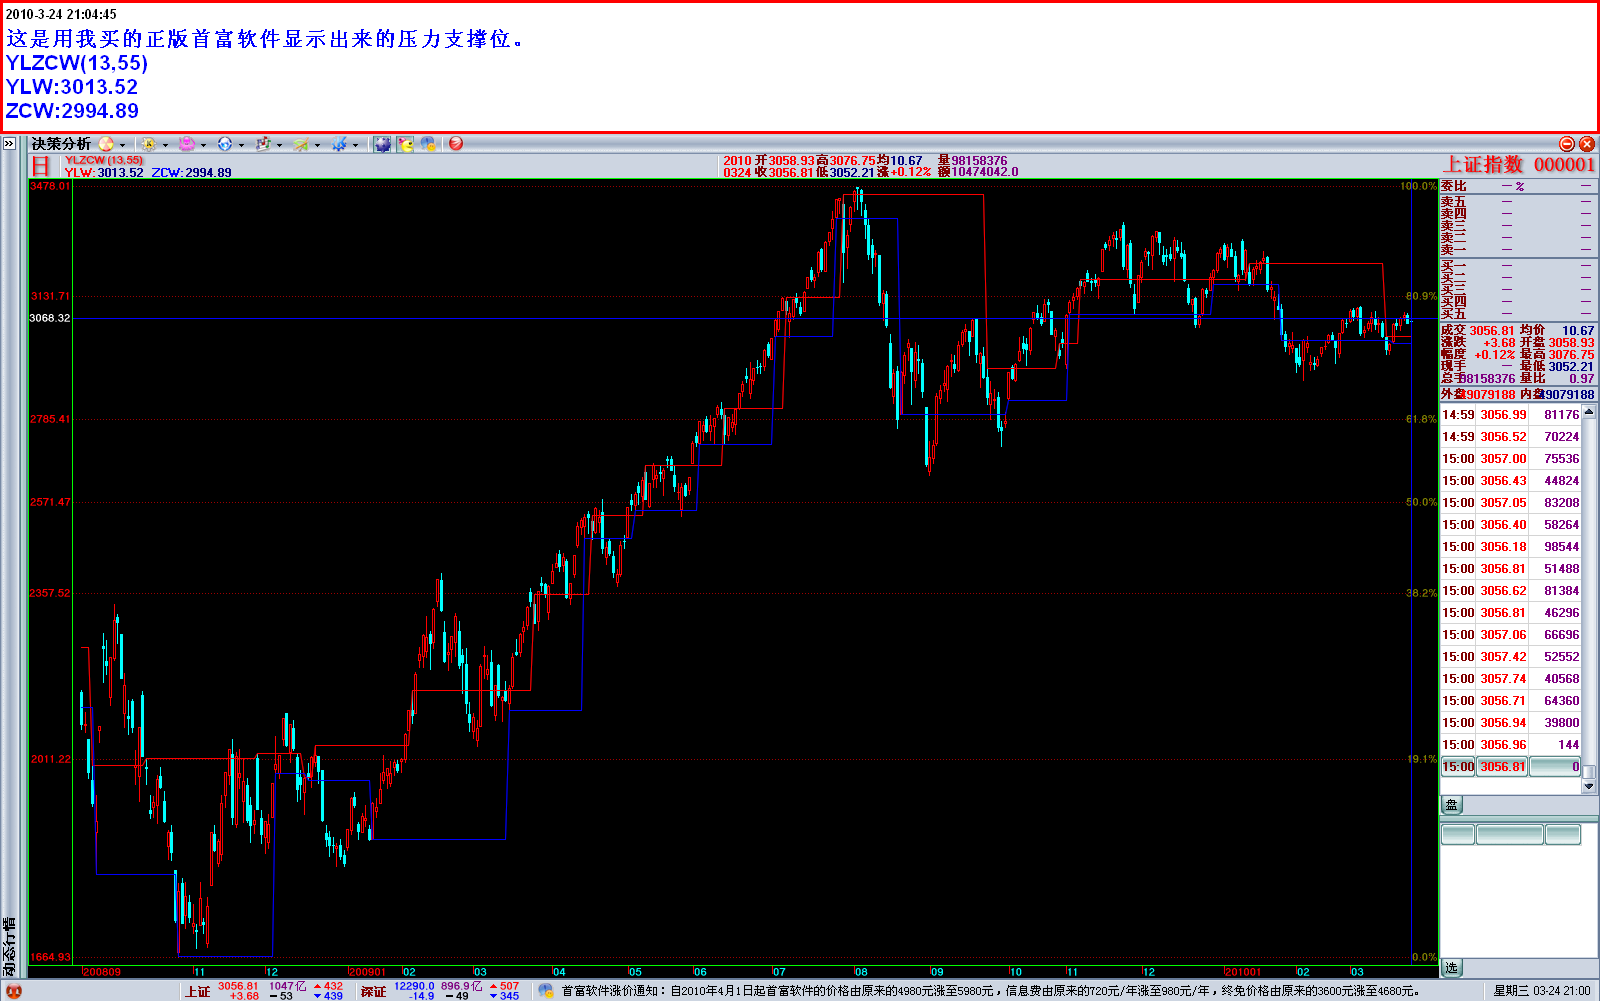The image size is (1600, 1001).
Task: Click the 61.8% retracement level label
Action: (x=1421, y=419)
